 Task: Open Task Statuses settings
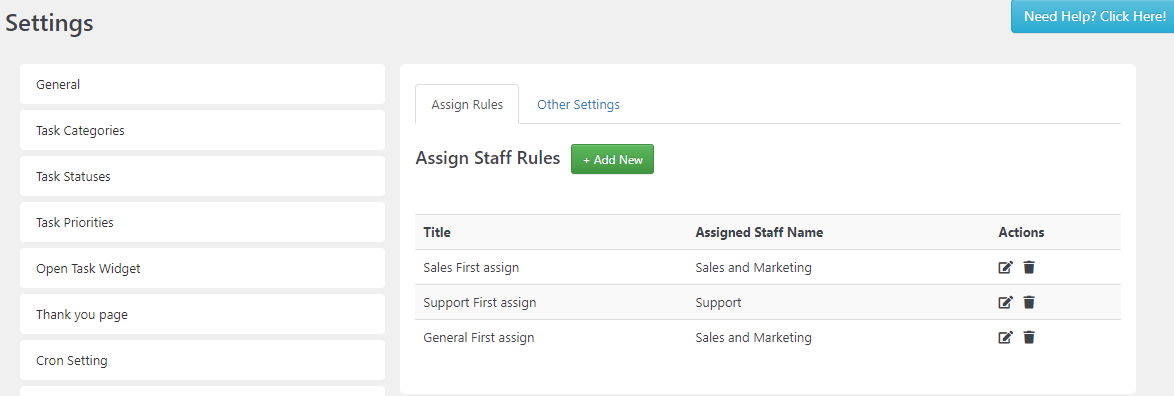tap(202, 177)
